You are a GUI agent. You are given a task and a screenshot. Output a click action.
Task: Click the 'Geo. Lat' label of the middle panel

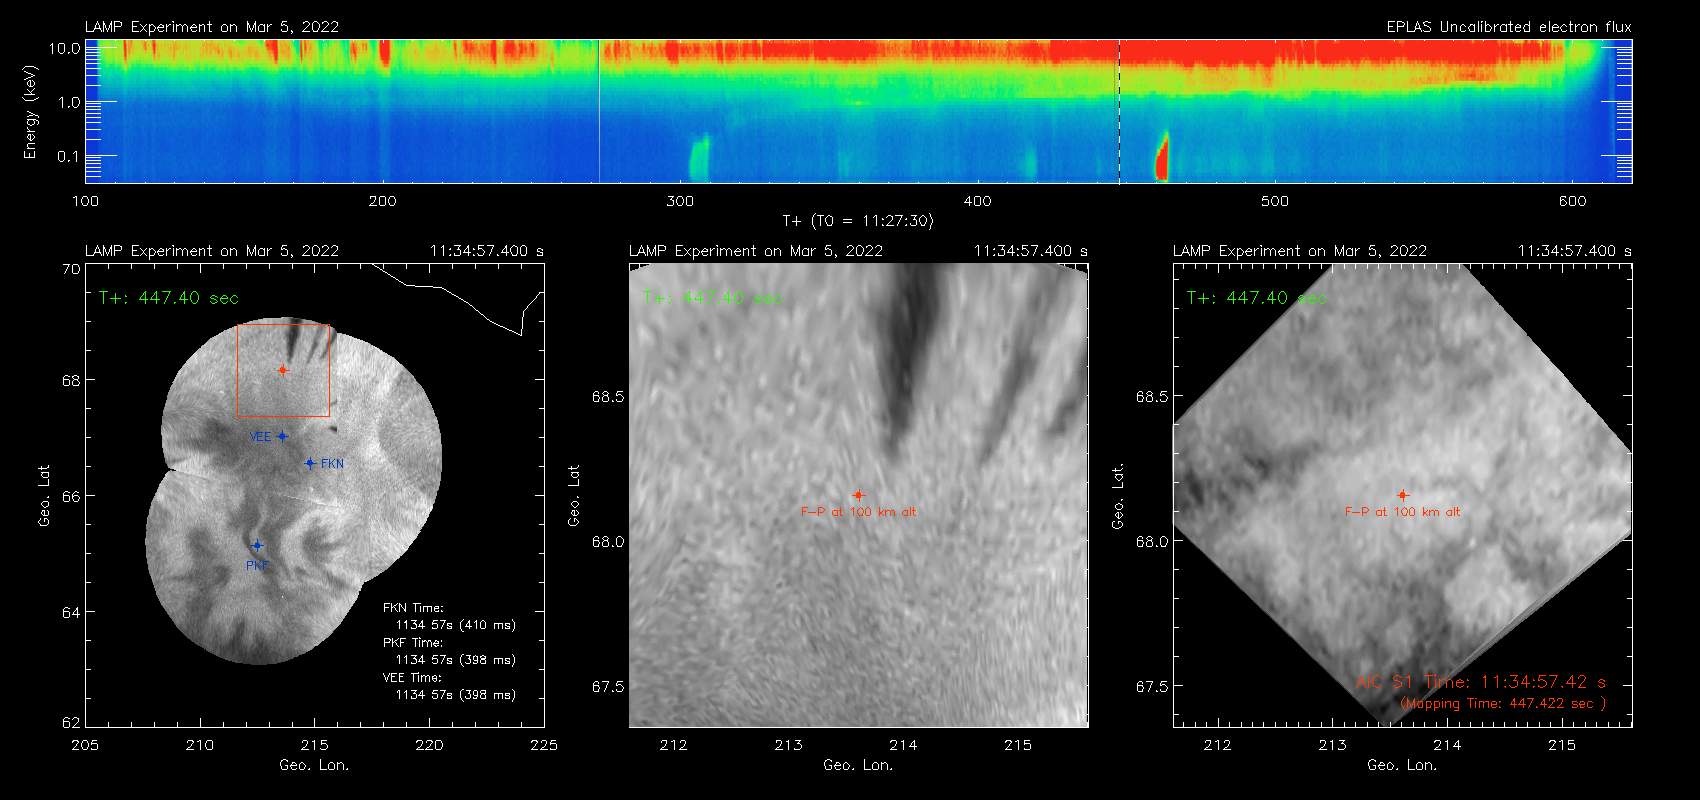[574, 496]
